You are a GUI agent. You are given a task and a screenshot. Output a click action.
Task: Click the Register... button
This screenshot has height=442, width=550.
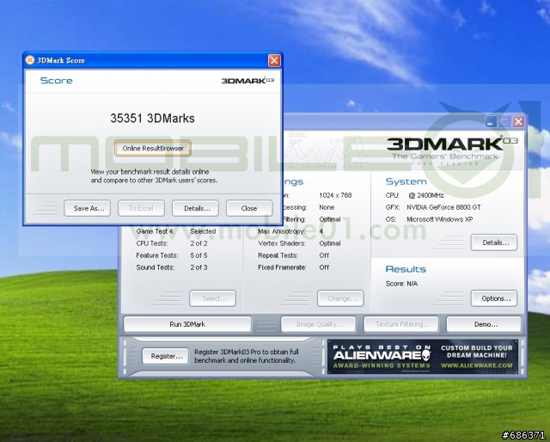pos(165,356)
